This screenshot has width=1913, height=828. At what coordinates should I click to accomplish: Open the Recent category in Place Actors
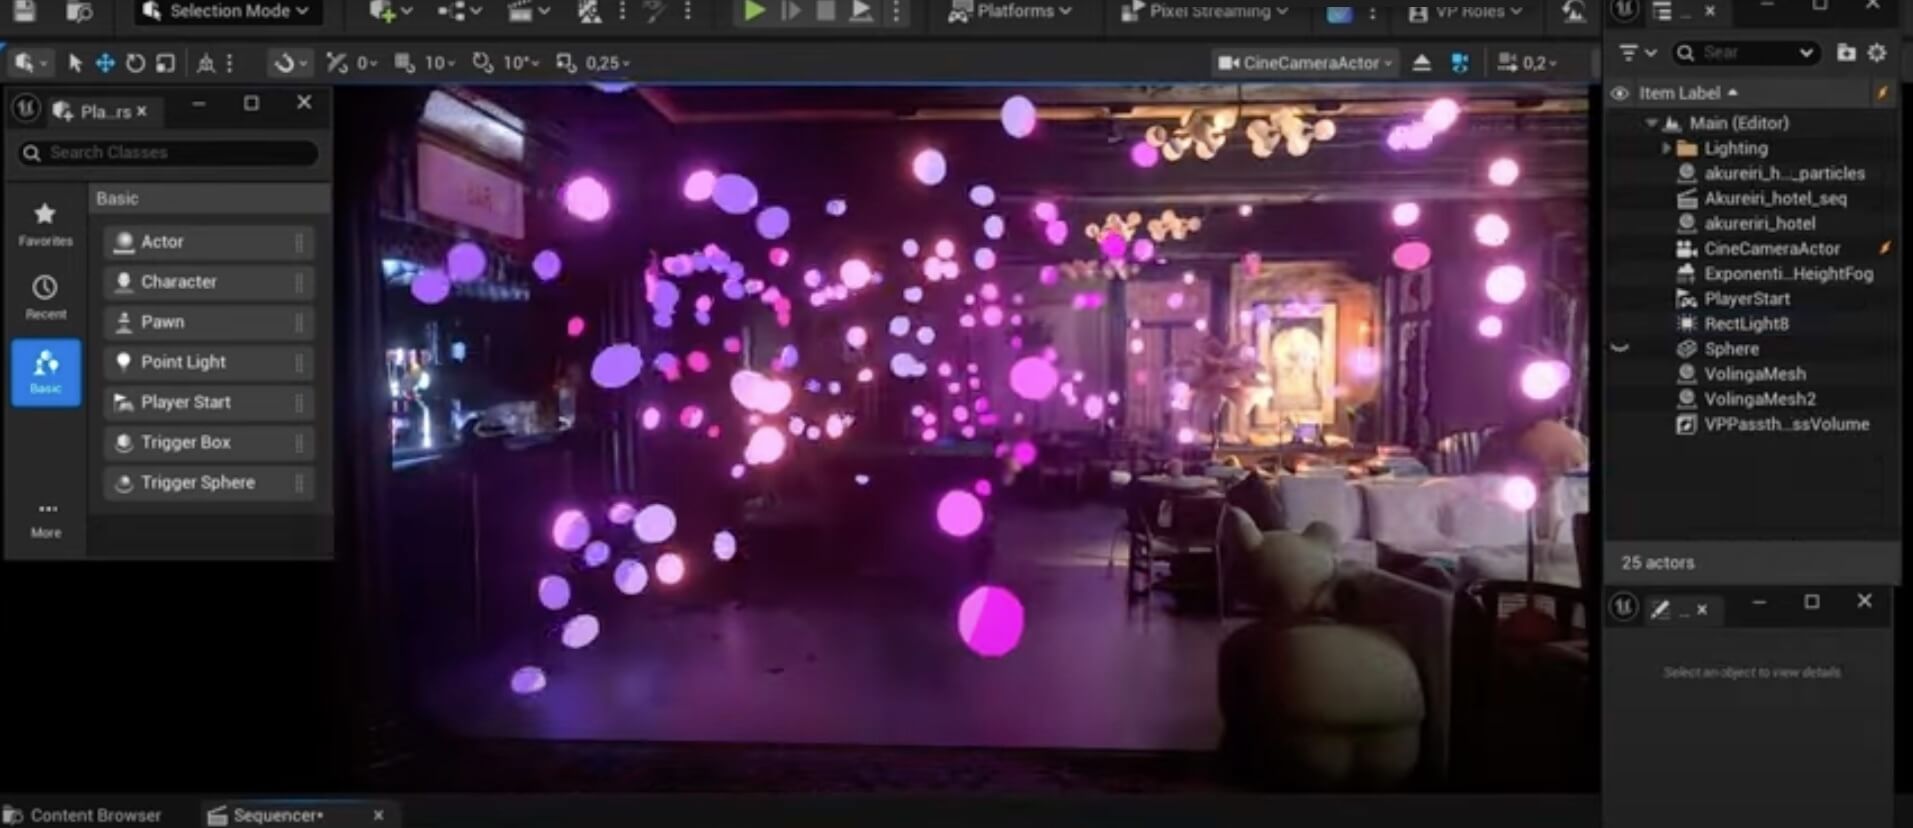[45, 297]
